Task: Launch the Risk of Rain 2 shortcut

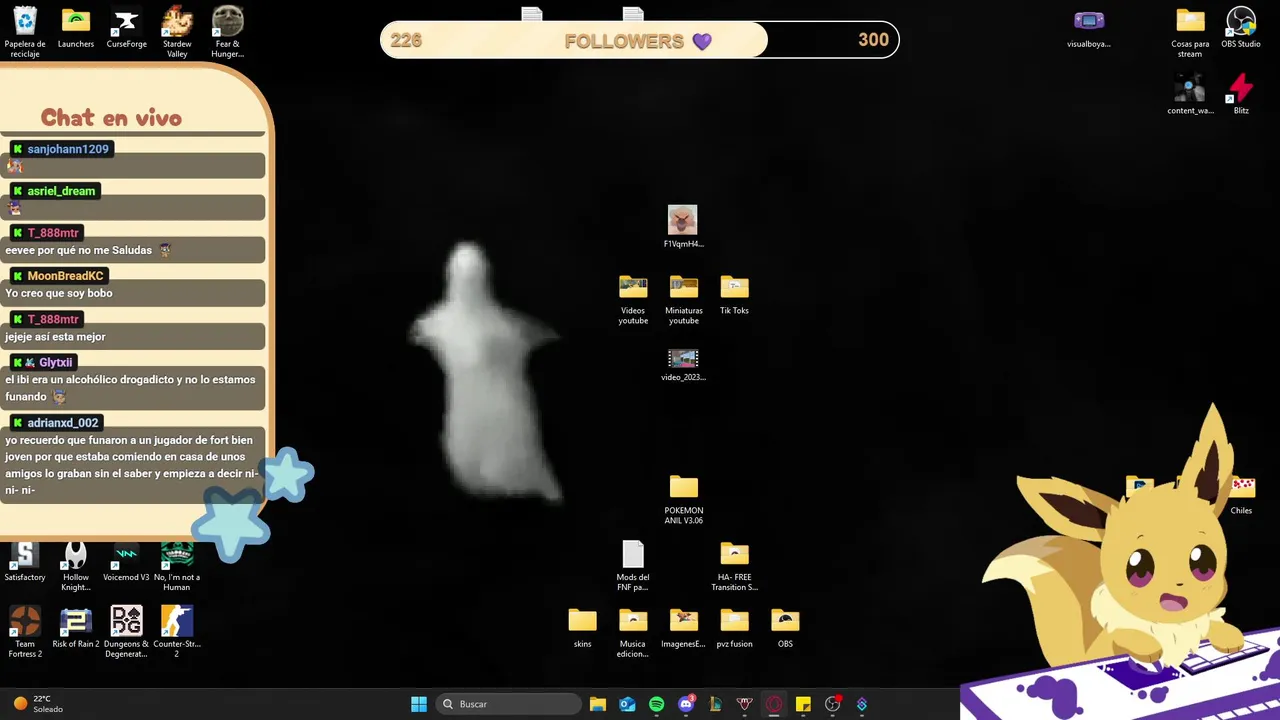Action: click(x=76, y=628)
